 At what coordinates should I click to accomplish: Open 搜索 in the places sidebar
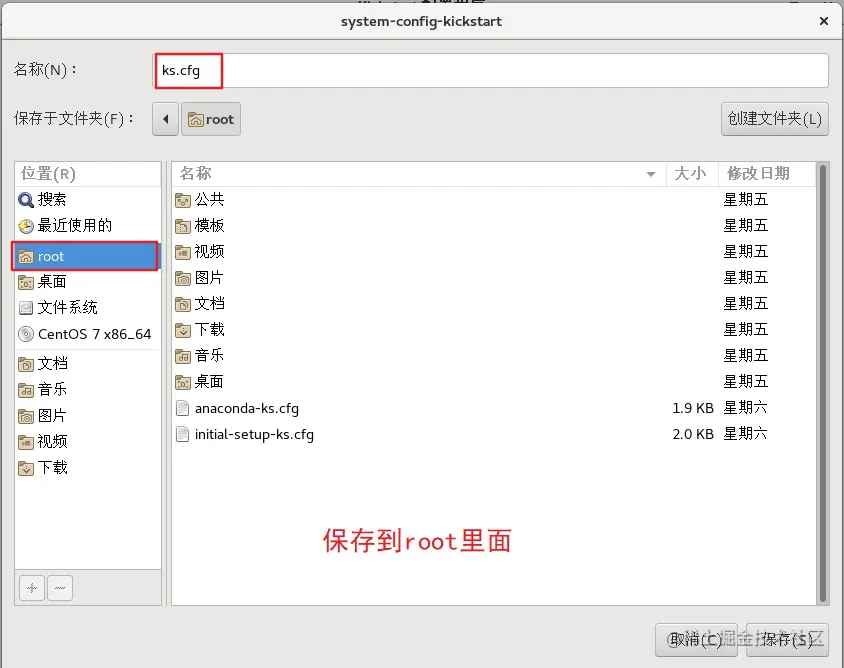point(88,200)
